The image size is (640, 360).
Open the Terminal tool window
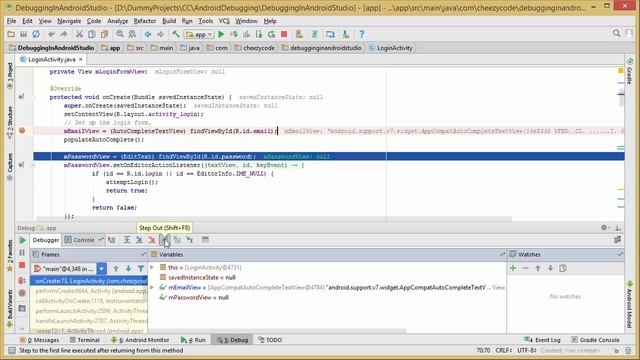pos(85,340)
